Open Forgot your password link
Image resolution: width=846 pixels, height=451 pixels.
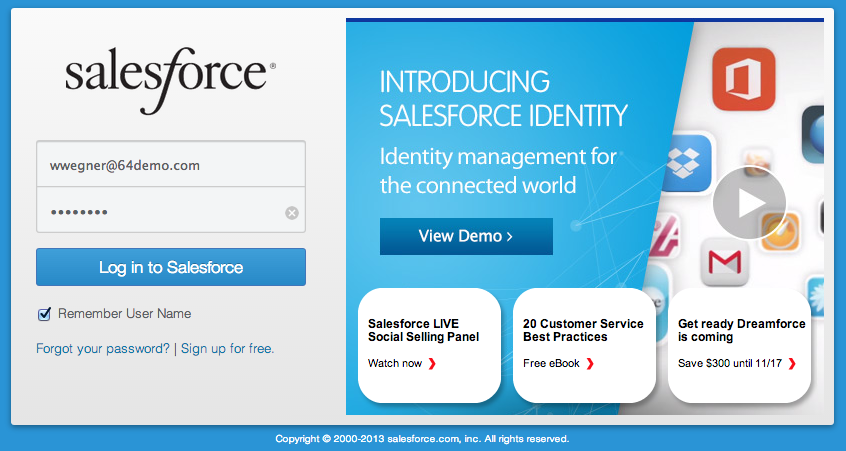[x=103, y=348]
